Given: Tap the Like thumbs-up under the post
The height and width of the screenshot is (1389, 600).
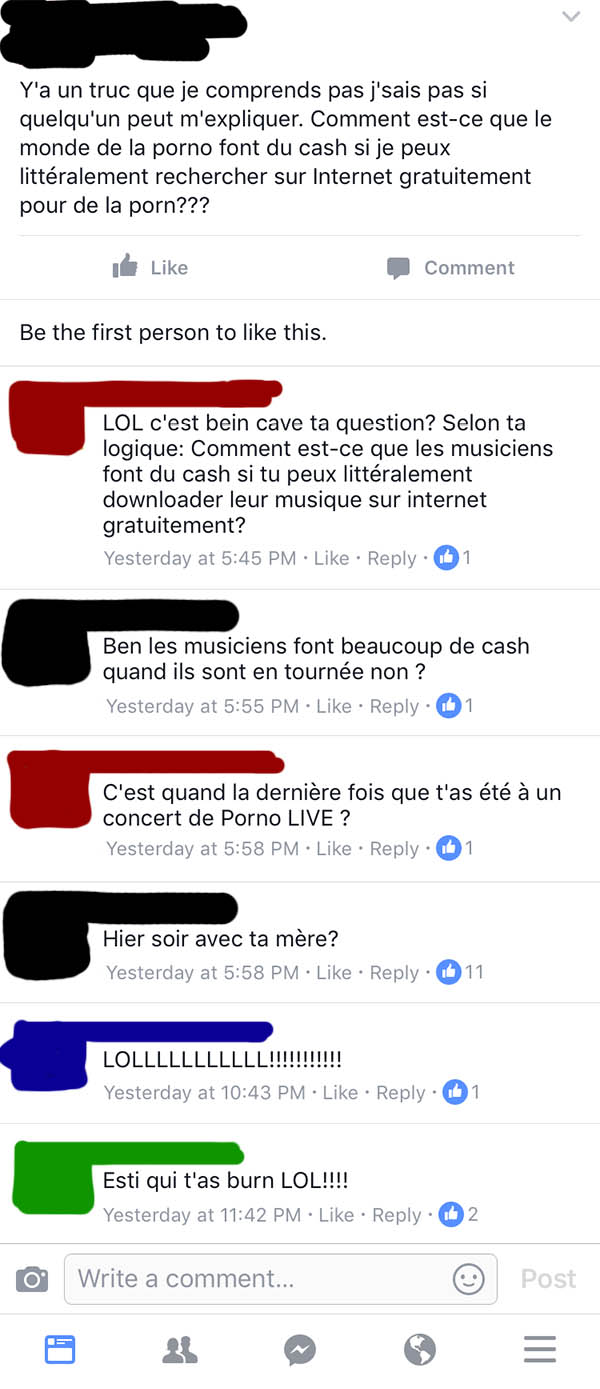Looking at the screenshot, I should point(151,267).
